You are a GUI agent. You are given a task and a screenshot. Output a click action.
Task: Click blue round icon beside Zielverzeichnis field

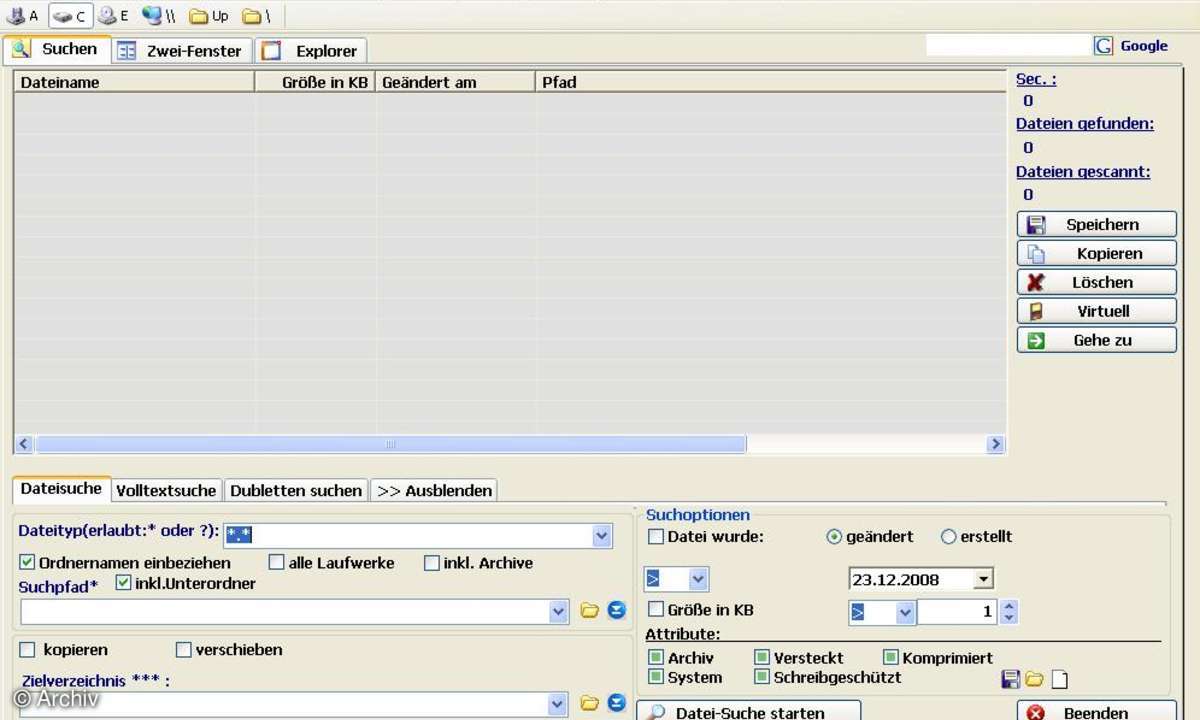click(616, 703)
